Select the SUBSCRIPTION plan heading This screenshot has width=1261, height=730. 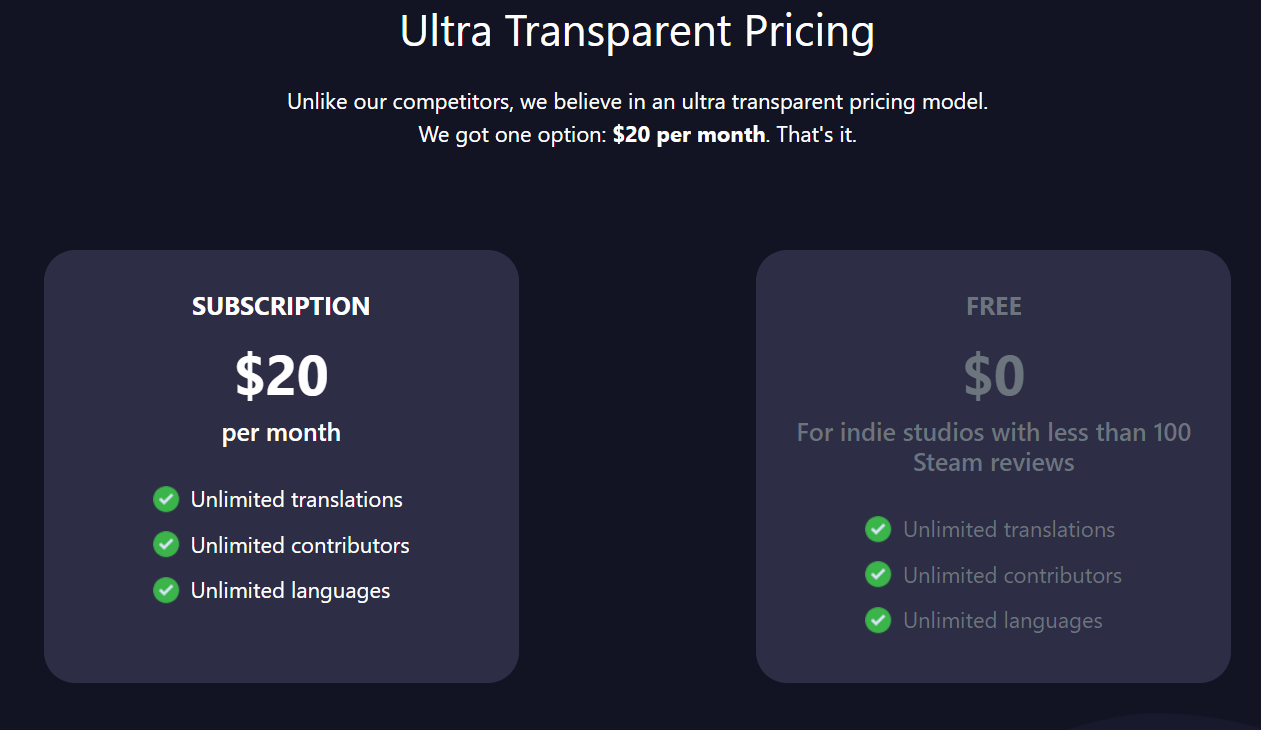(x=281, y=306)
